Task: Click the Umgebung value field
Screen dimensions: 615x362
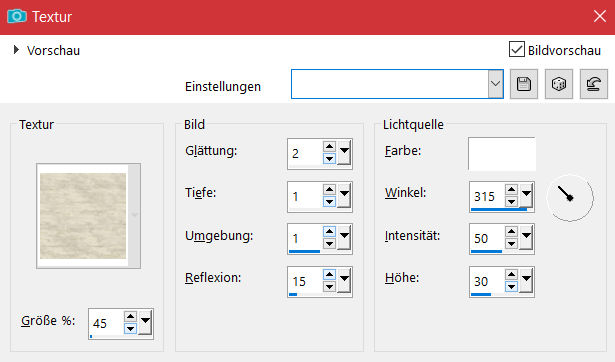Action: (305, 238)
